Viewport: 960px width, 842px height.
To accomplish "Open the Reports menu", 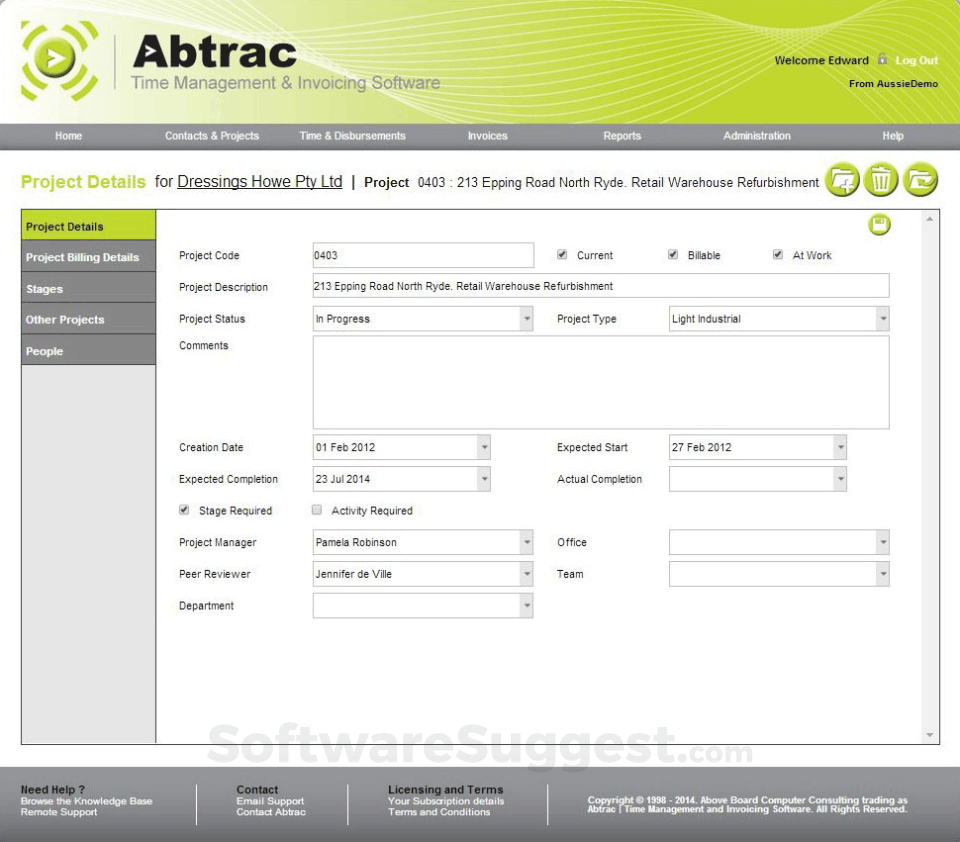I will 622,136.
